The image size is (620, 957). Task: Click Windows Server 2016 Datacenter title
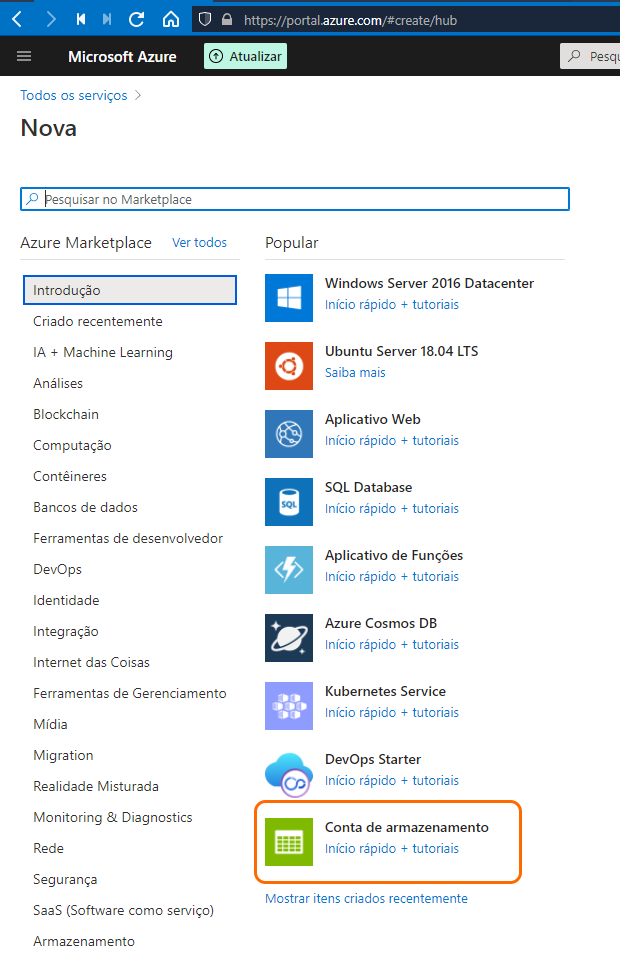pyautogui.click(x=429, y=283)
